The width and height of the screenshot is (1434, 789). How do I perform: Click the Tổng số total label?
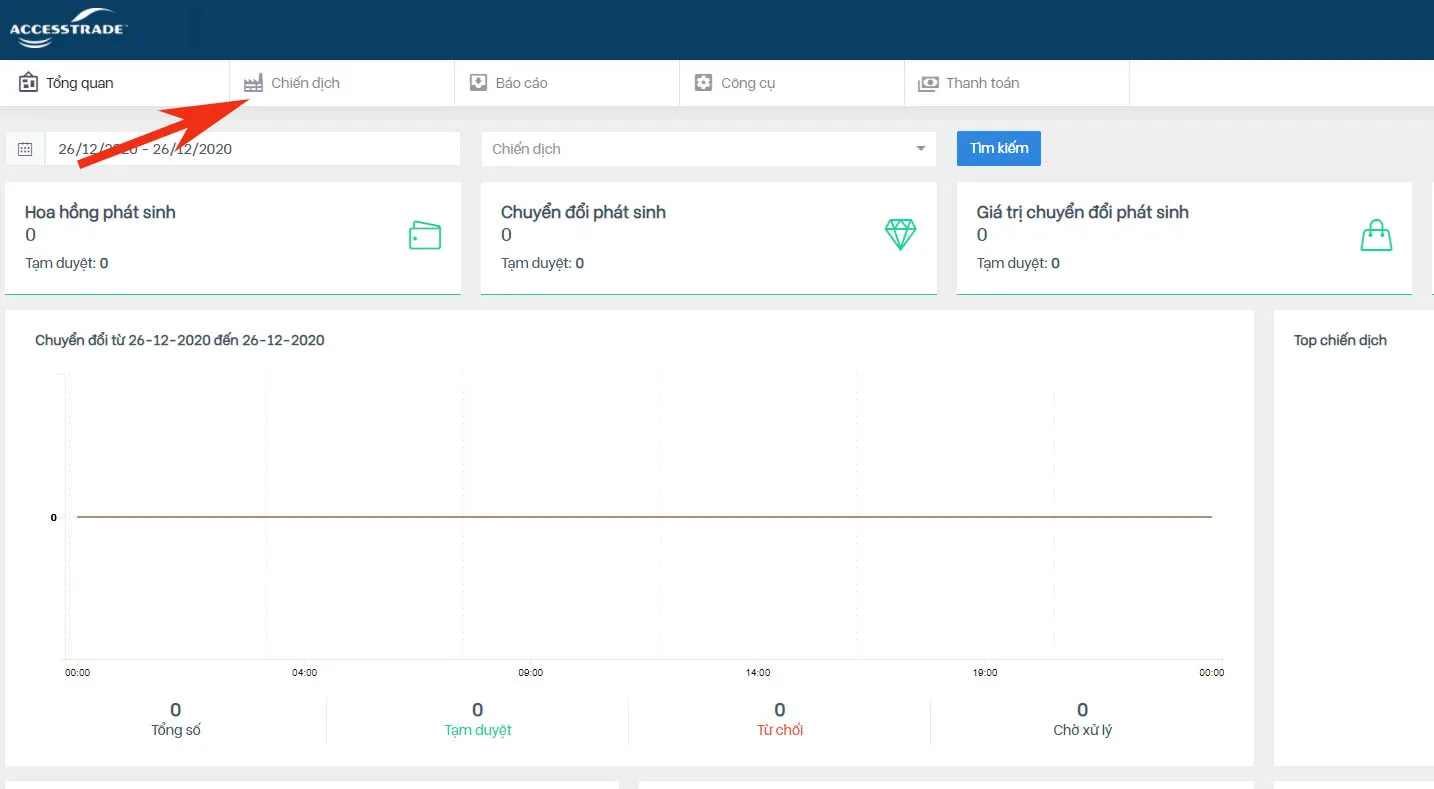coord(176,730)
